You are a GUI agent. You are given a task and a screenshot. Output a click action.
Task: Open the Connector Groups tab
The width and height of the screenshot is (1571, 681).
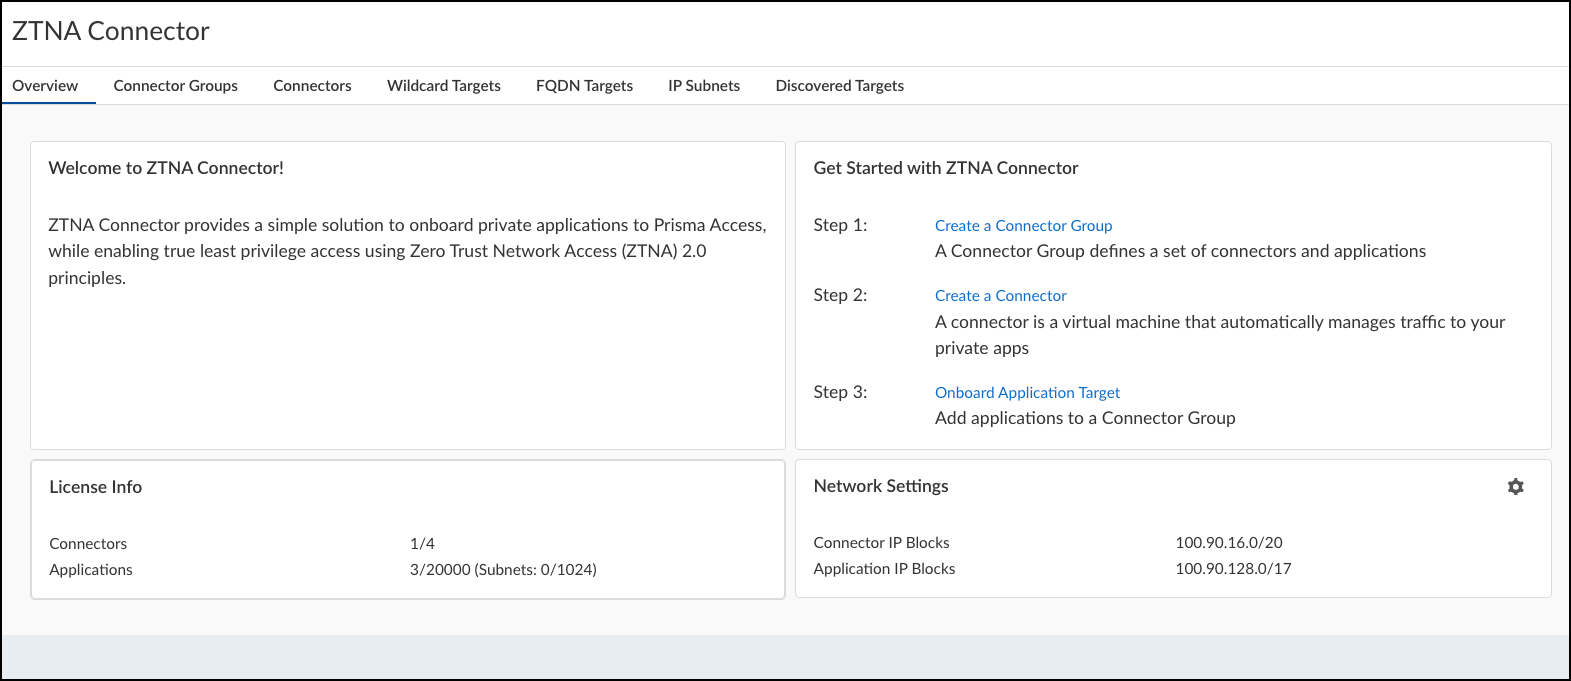175,86
